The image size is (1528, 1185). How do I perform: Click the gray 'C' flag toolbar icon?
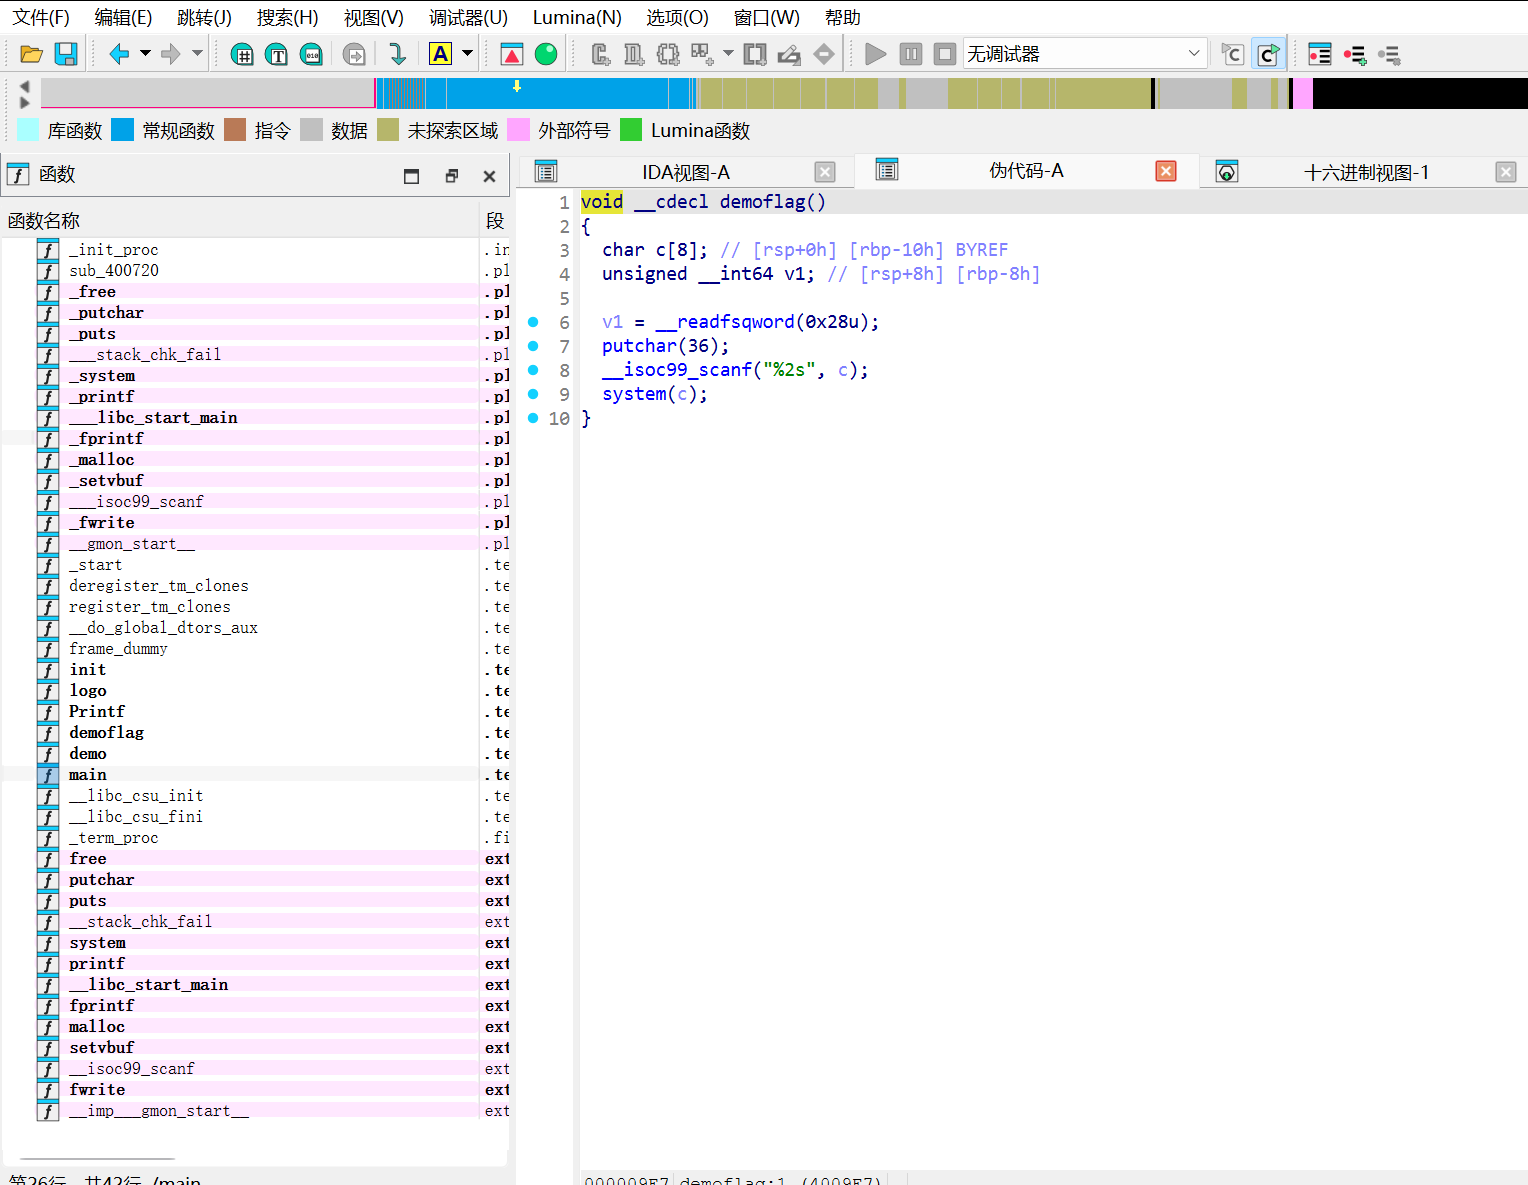click(x=1233, y=54)
